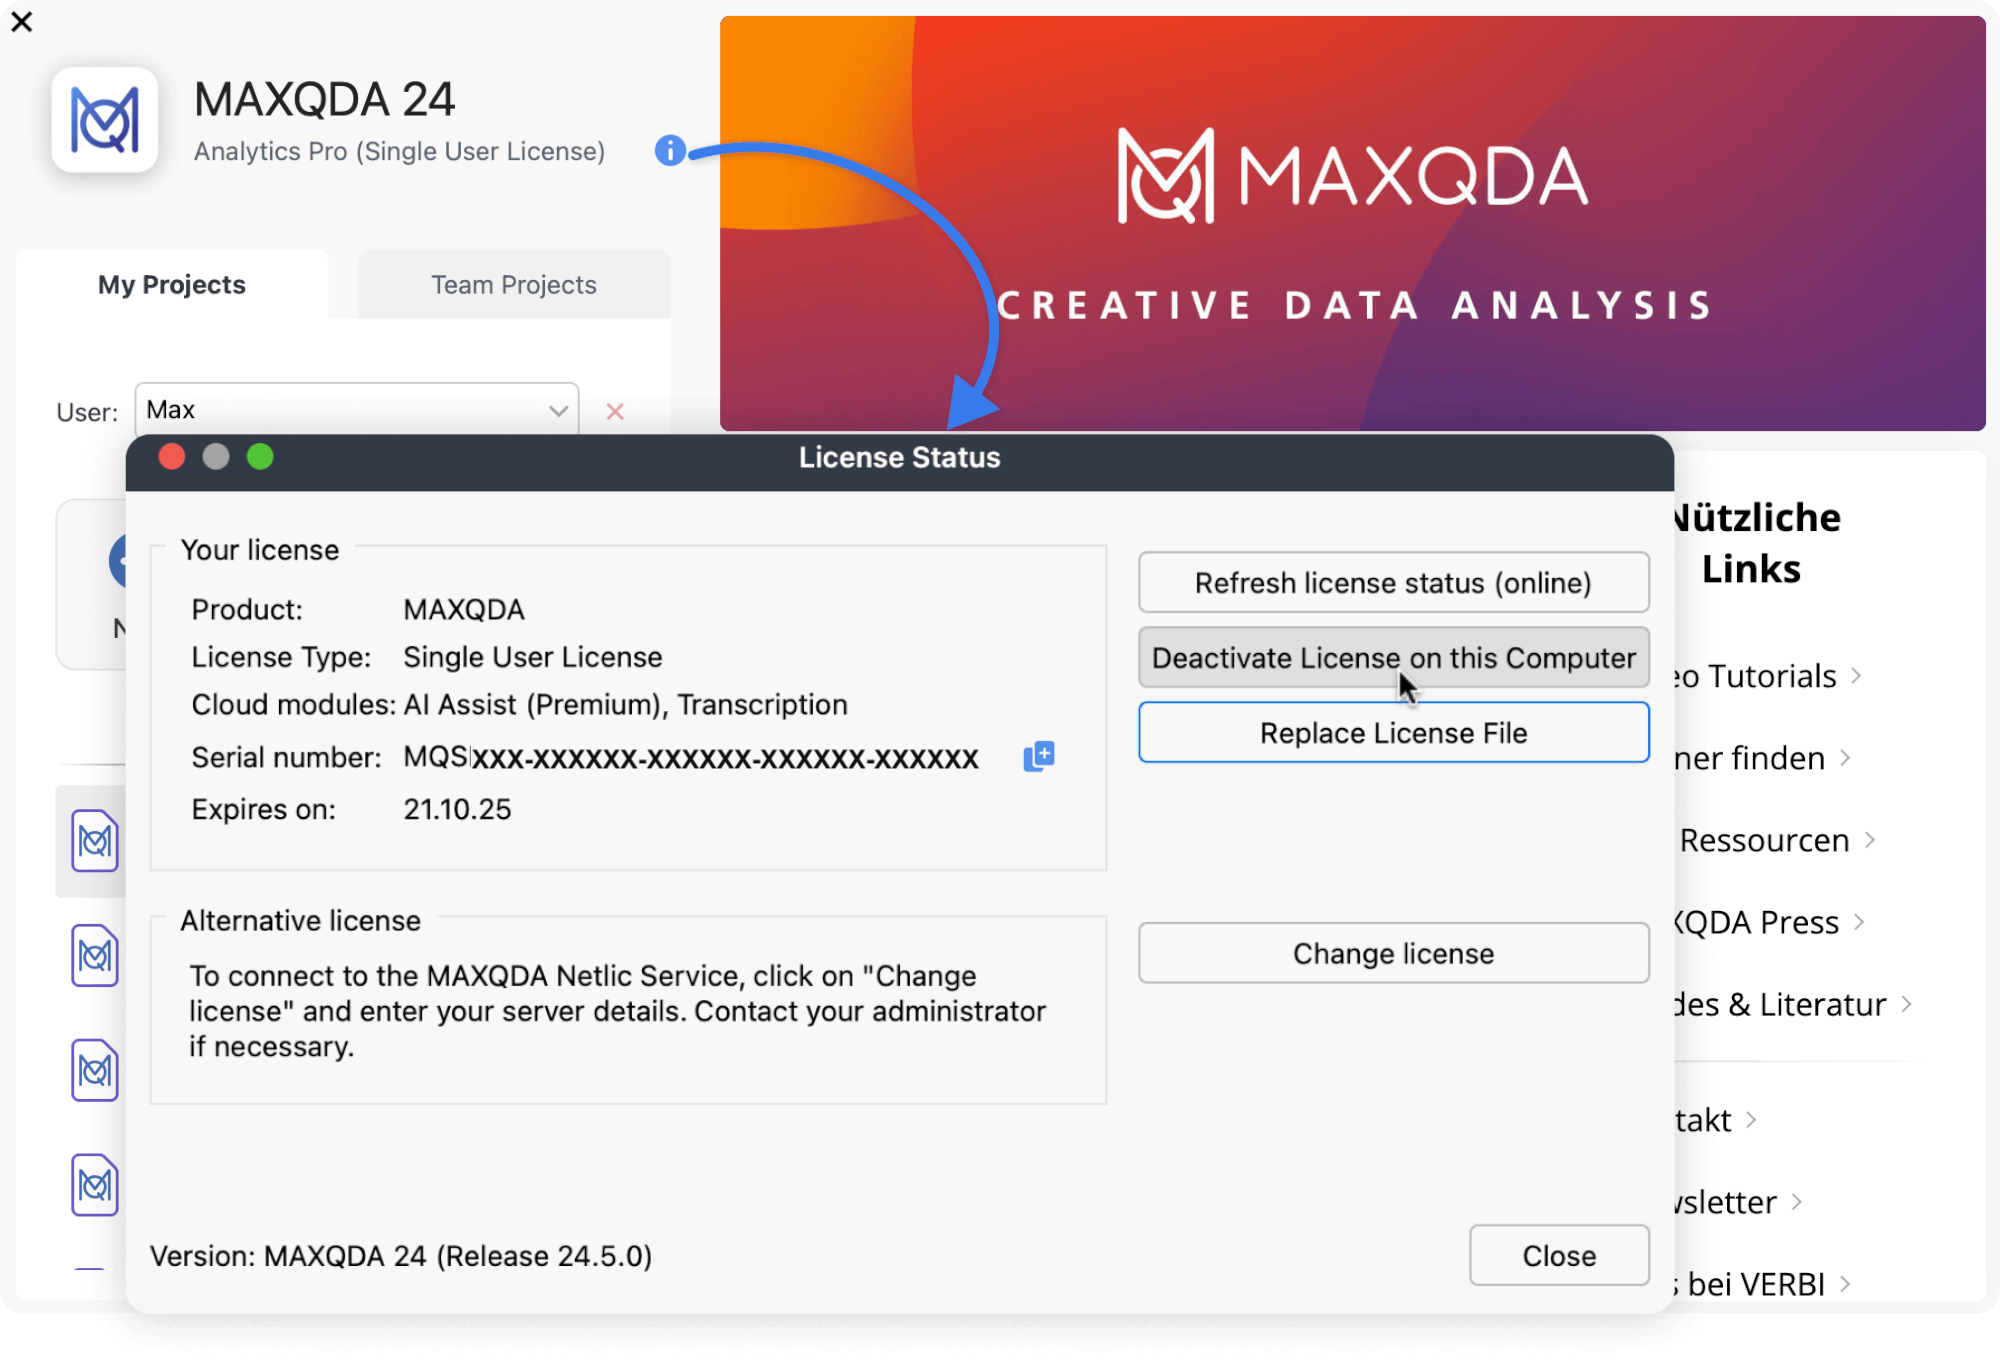Switch to the Team Projects tab
The image size is (2000, 1363).
(512, 284)
